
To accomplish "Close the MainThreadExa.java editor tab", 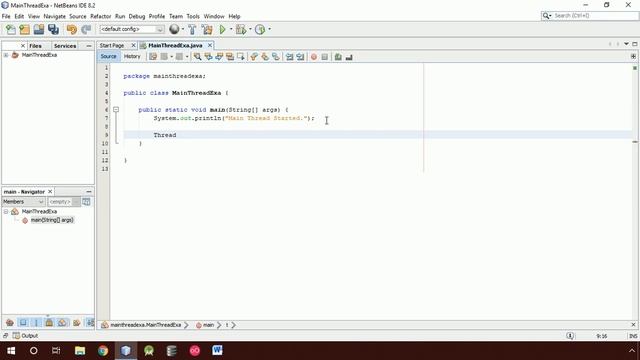I will (x=210, y=45).
